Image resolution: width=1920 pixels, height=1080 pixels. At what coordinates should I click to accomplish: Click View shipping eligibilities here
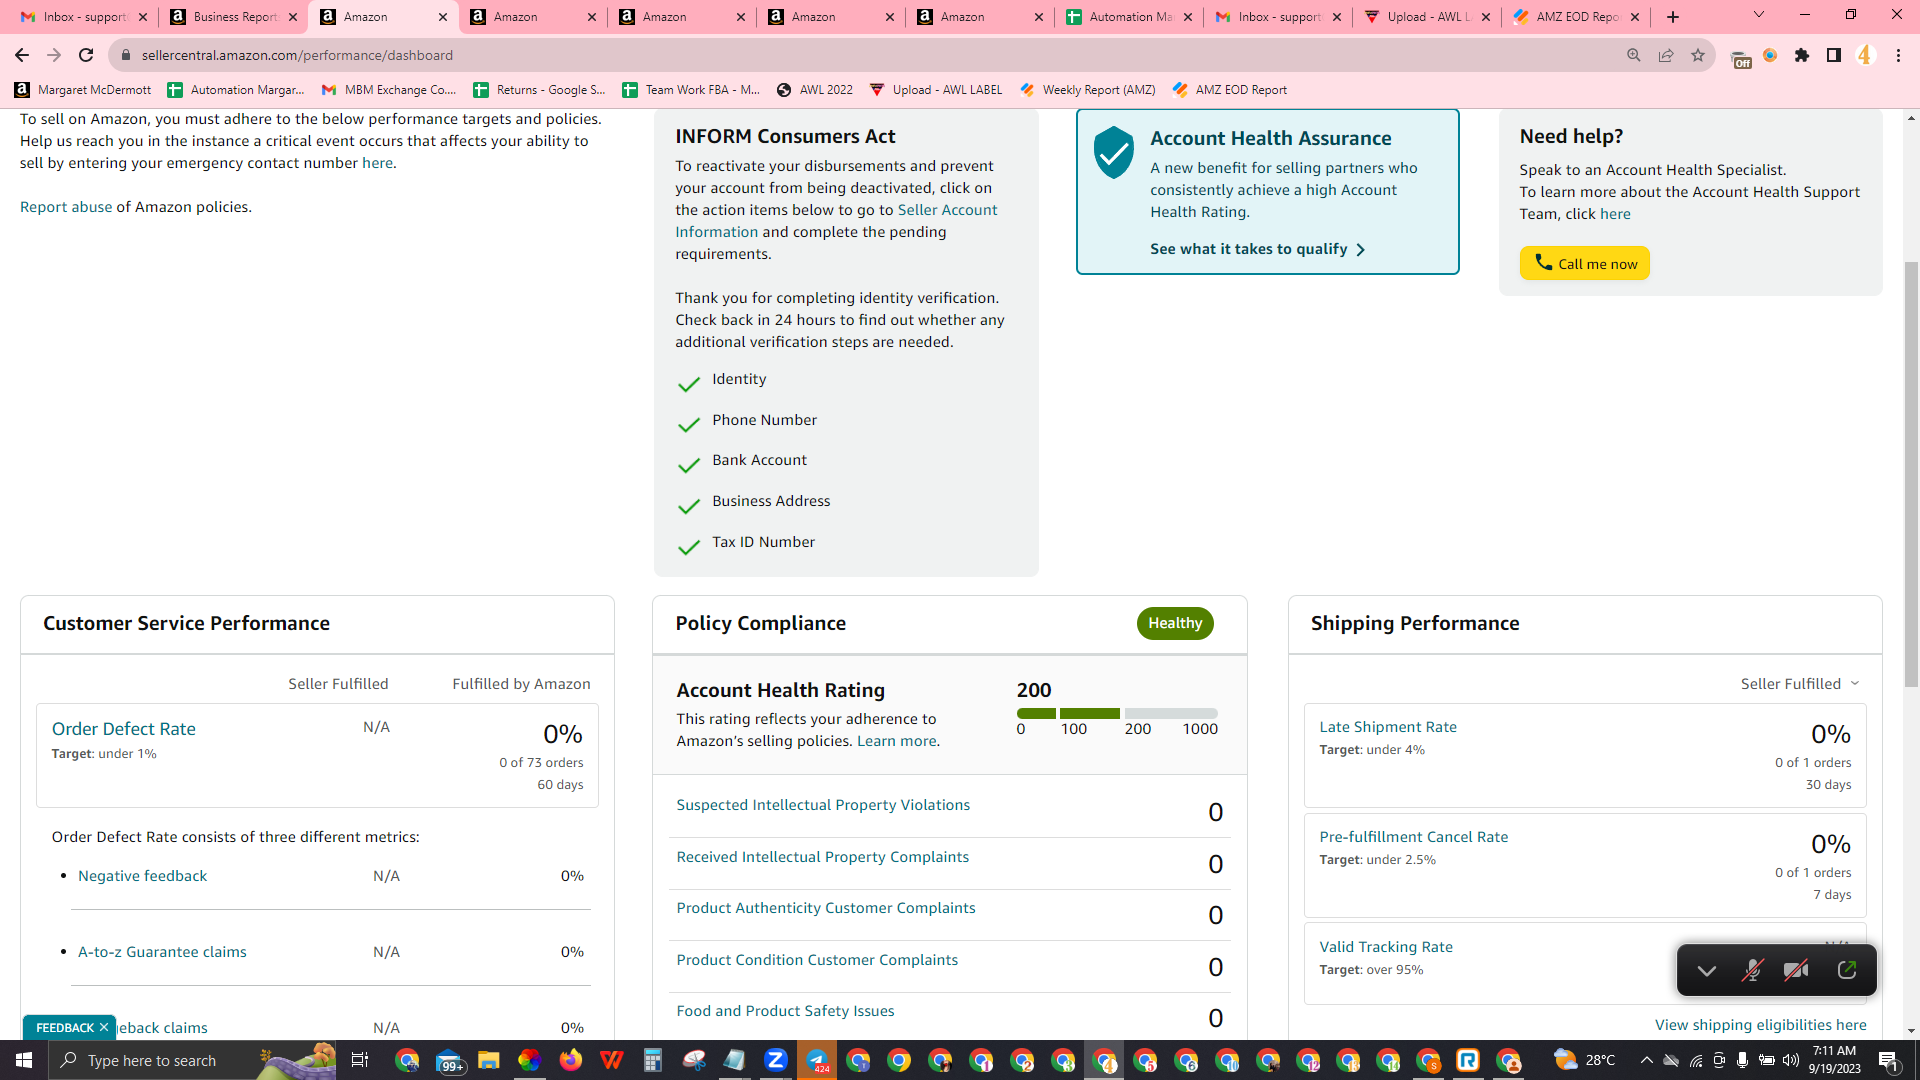click(1761, 1025)
